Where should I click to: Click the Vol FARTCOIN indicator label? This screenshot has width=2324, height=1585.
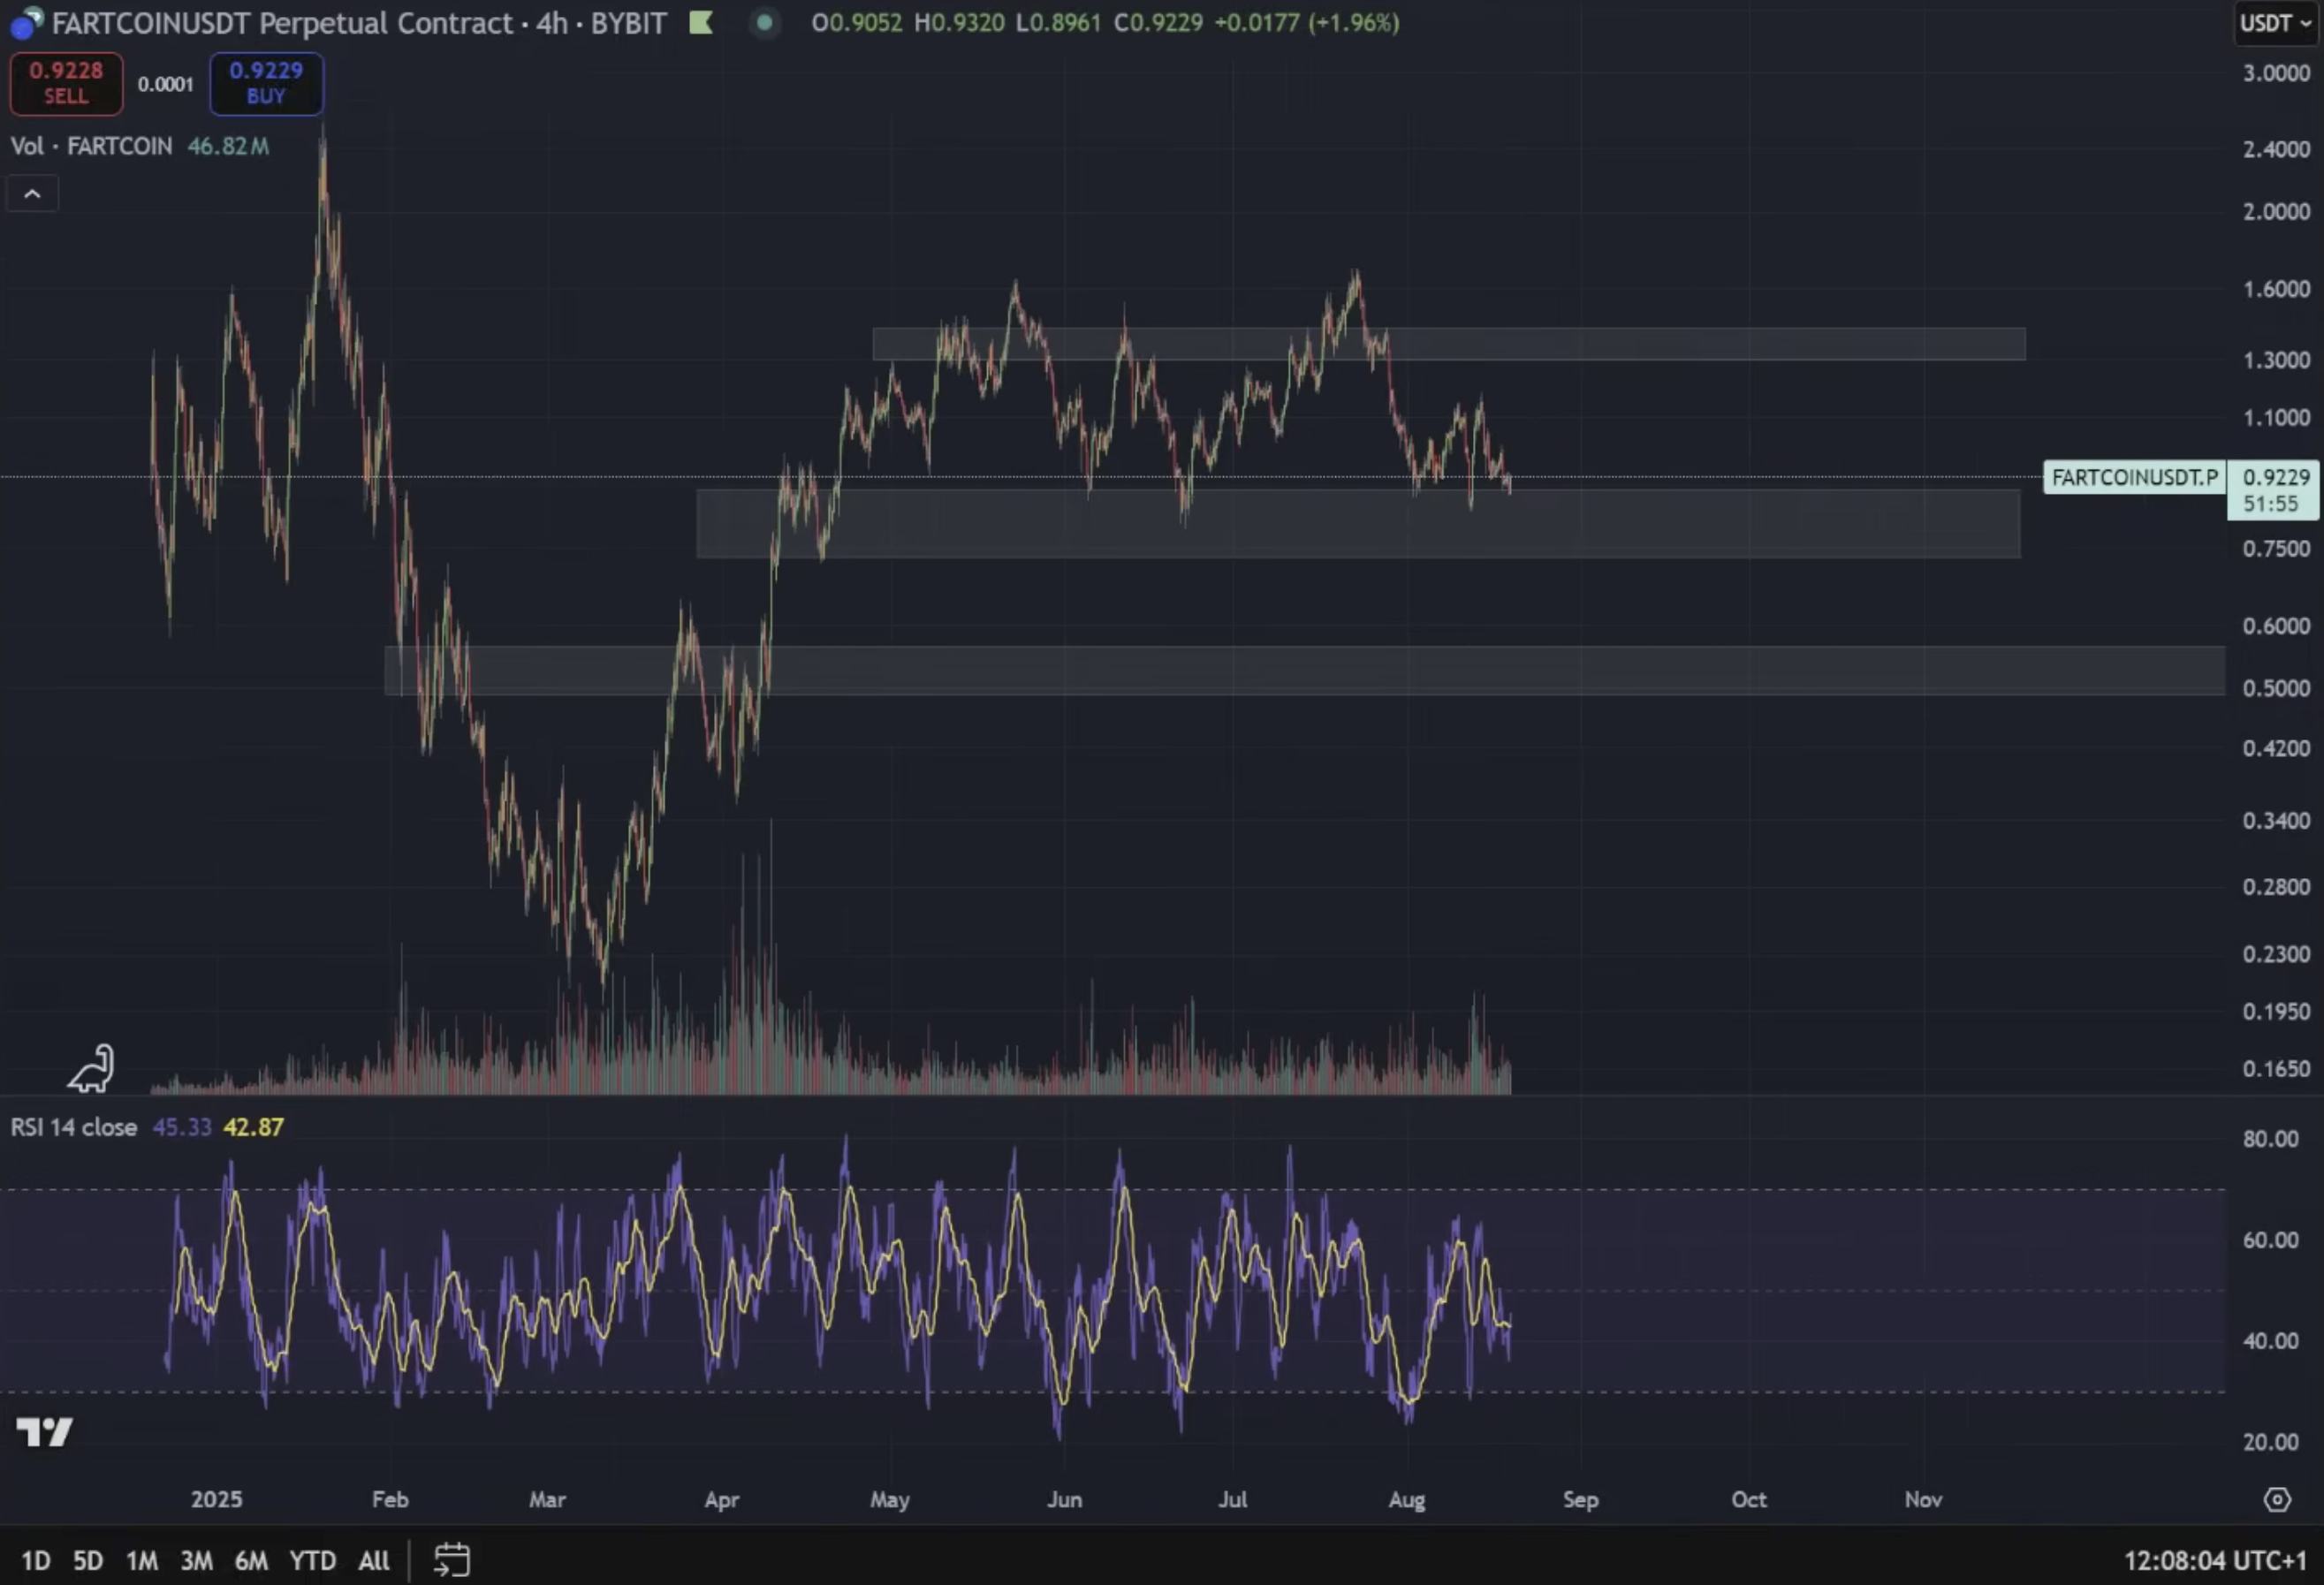tap(91, 146)
